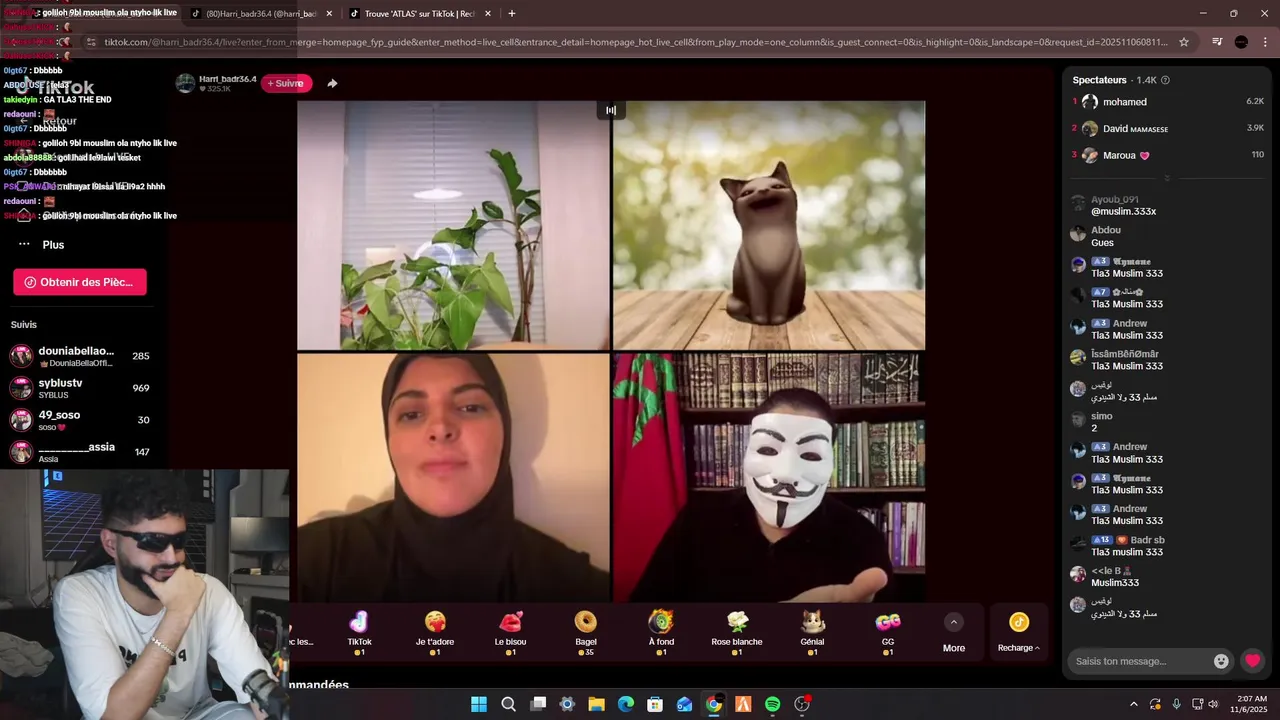Open followed account douniabellao...

tap(80, 356)
